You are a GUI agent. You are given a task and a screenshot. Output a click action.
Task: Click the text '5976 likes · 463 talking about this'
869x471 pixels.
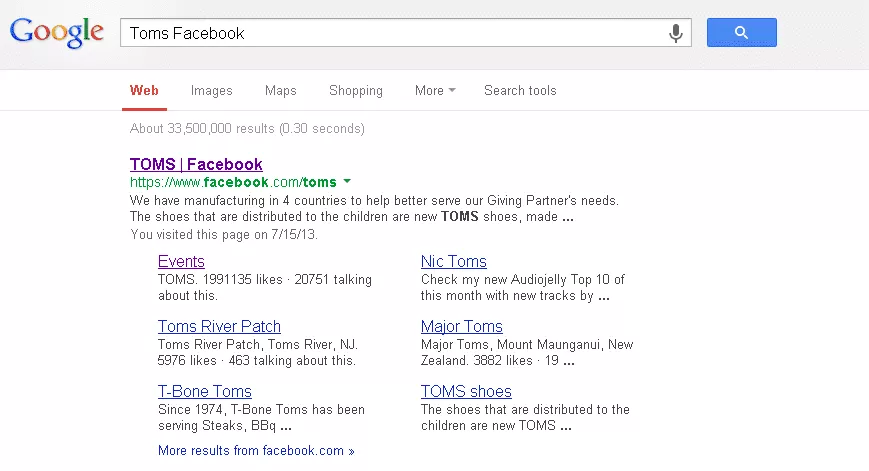[x=256, y=361]
